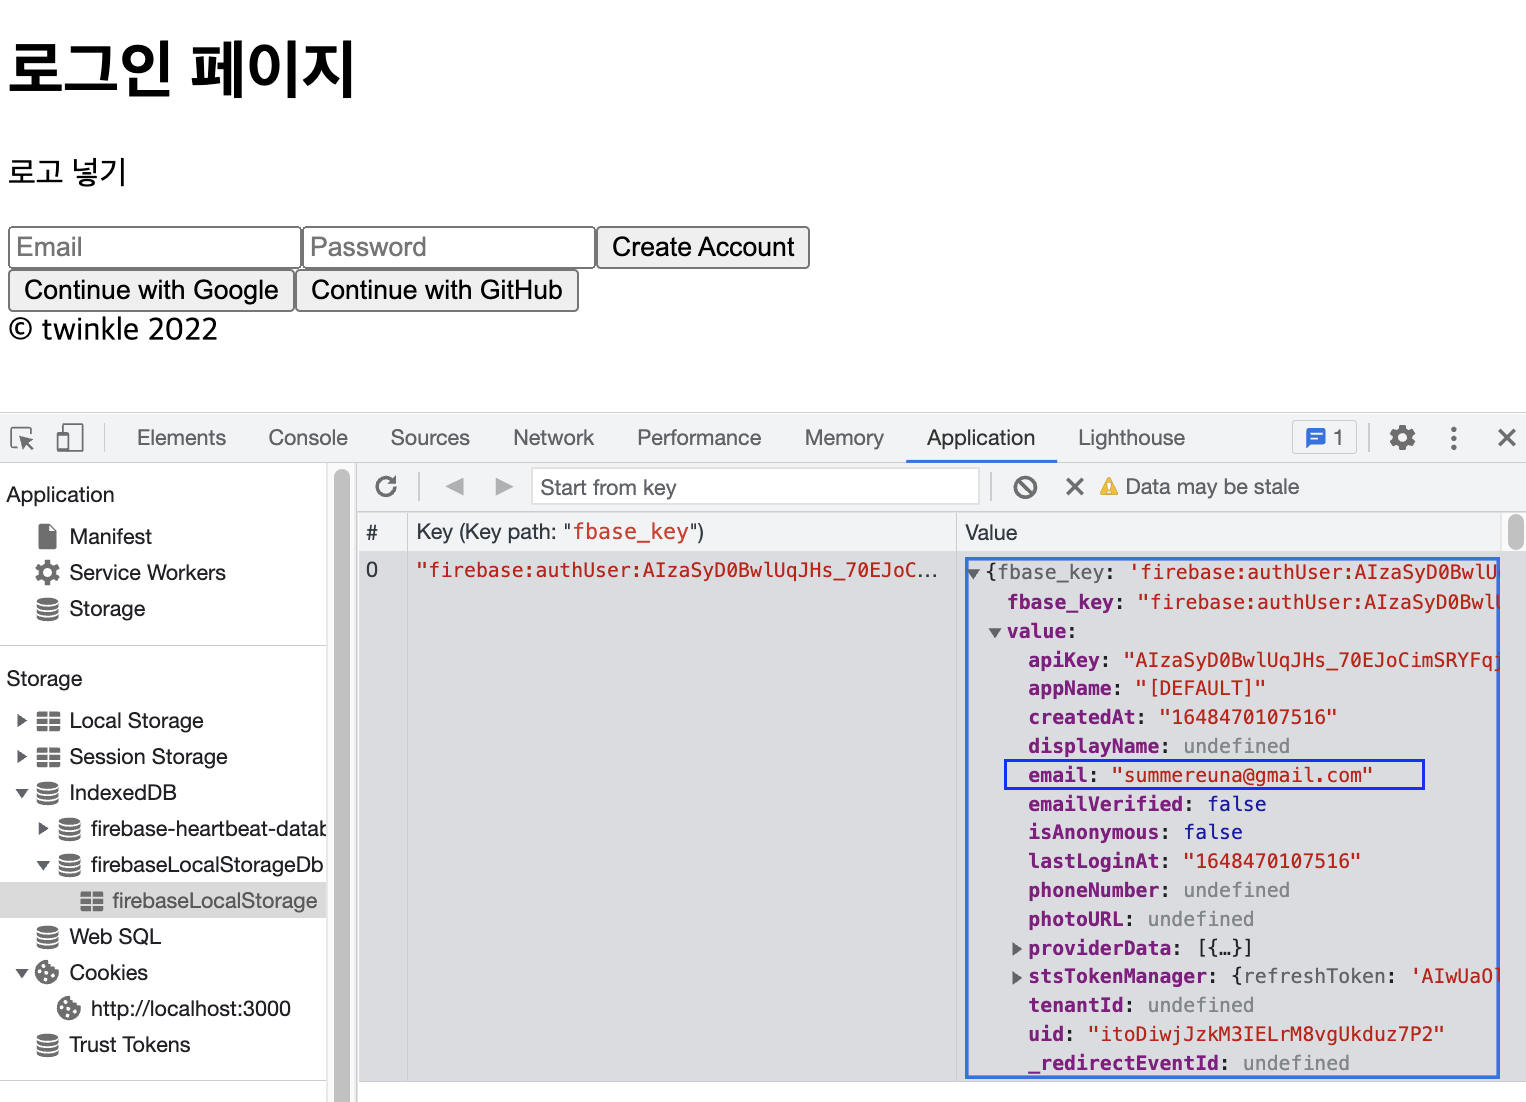1526x1102 pixels.
Task: Expand the stsTokenManager object
Action: tap(1016, 977)
